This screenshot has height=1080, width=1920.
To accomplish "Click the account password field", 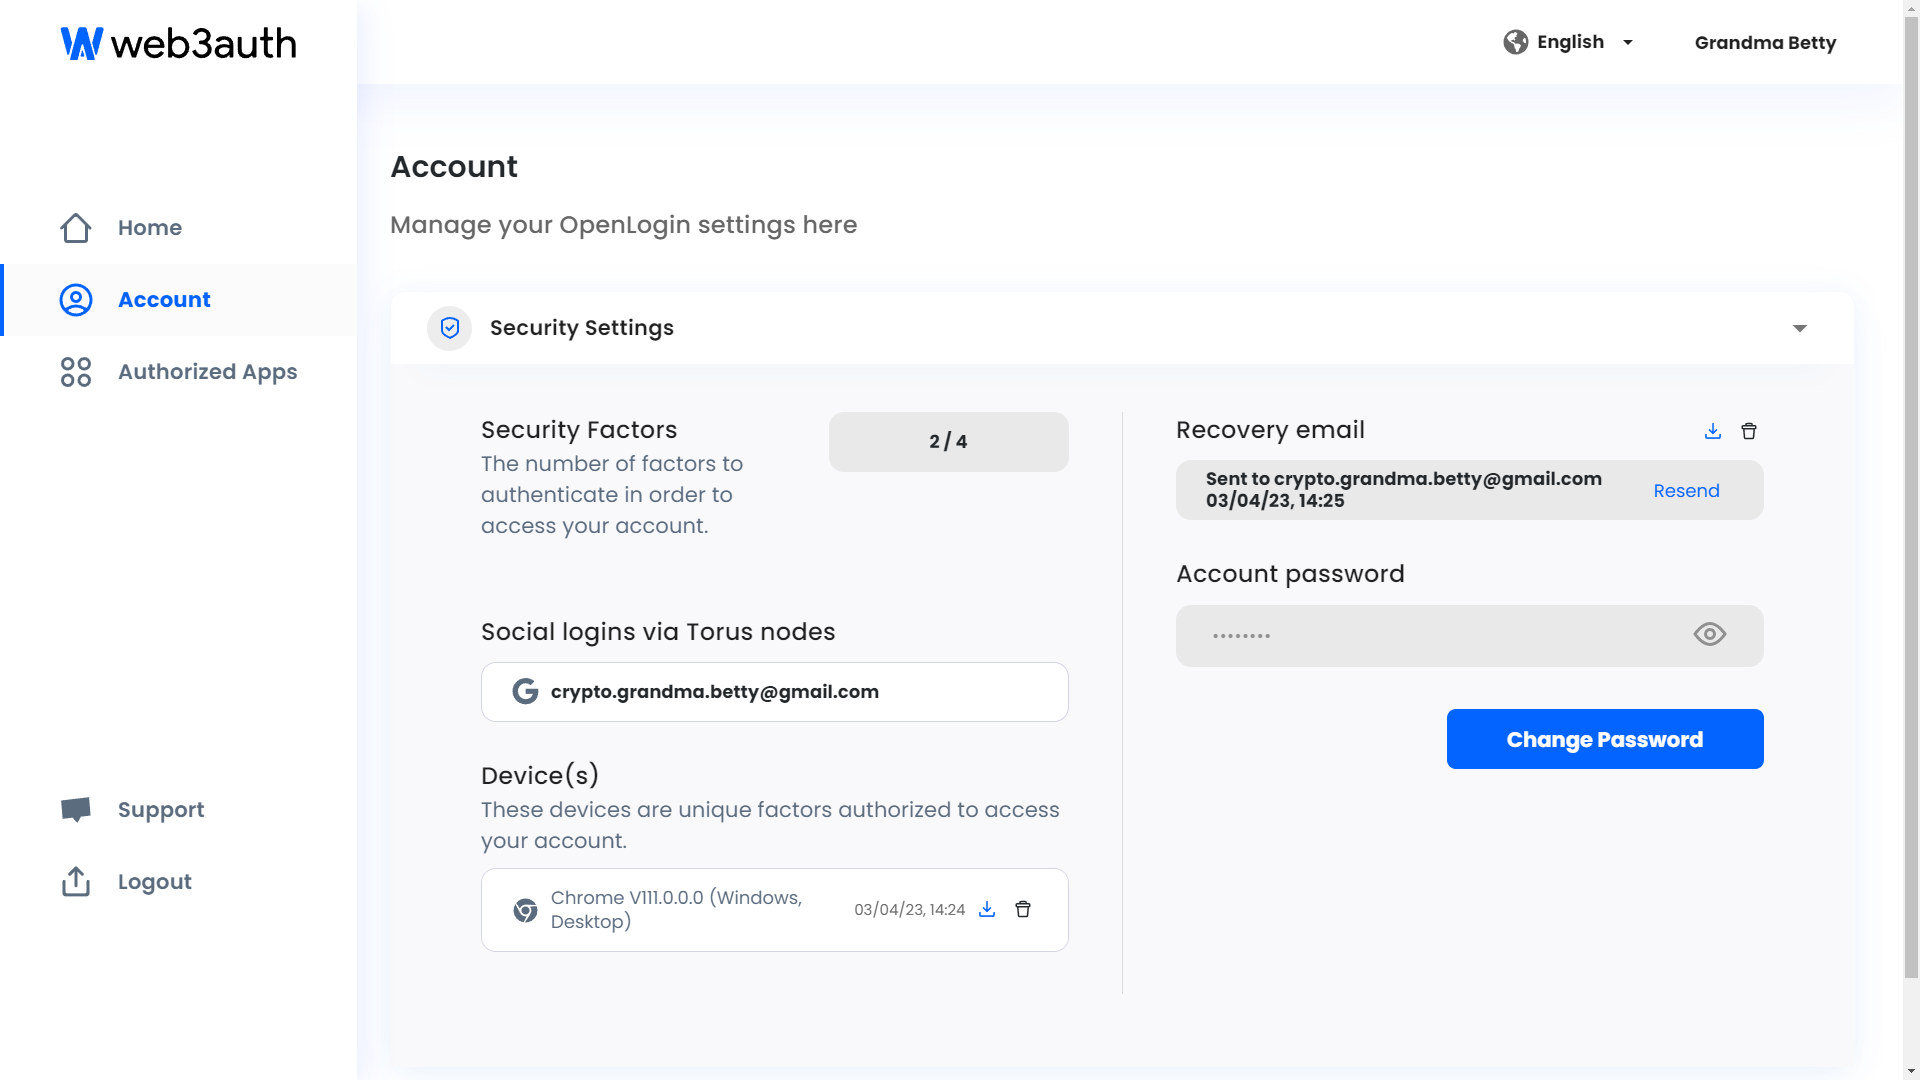I will [1469, 636].
